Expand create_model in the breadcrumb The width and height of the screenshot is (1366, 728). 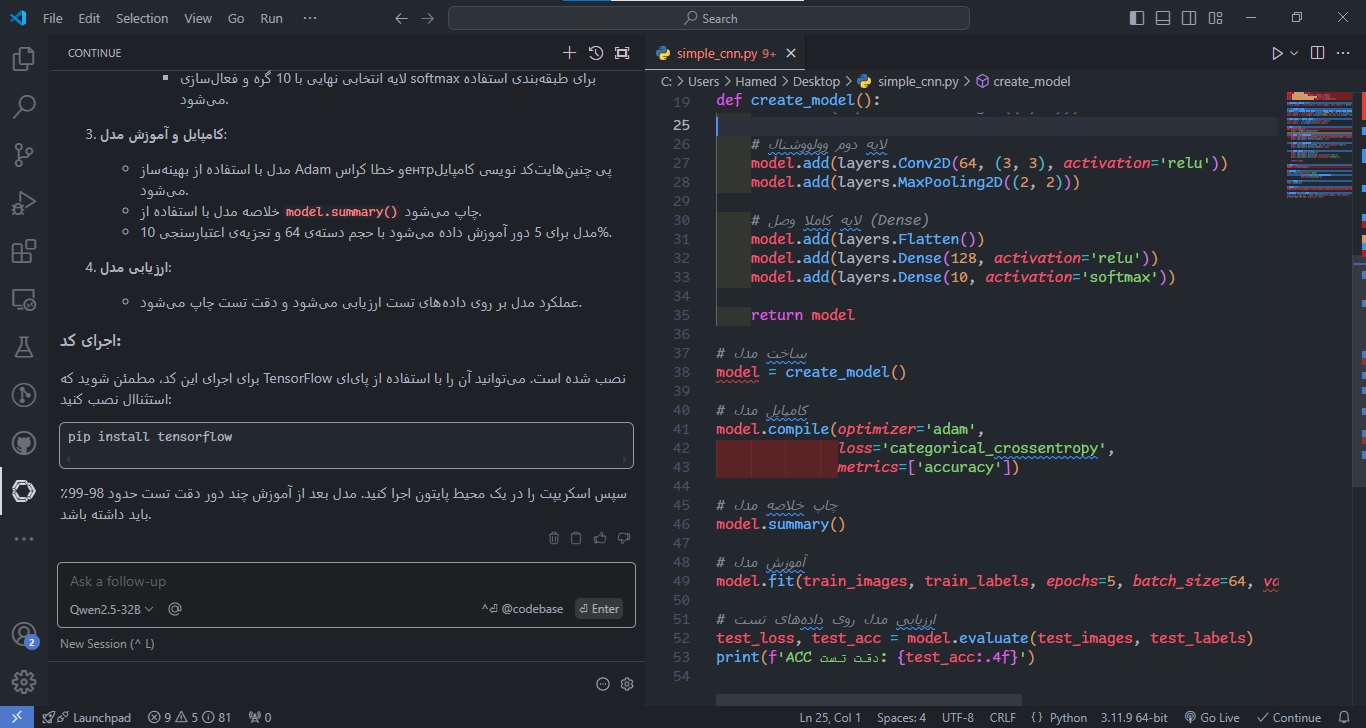(1031, 82)
